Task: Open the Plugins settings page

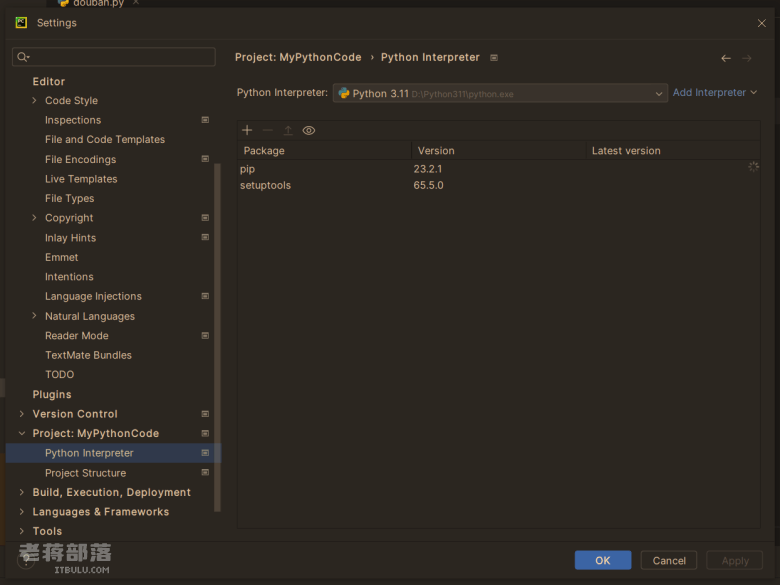Action: coord(52,394)
